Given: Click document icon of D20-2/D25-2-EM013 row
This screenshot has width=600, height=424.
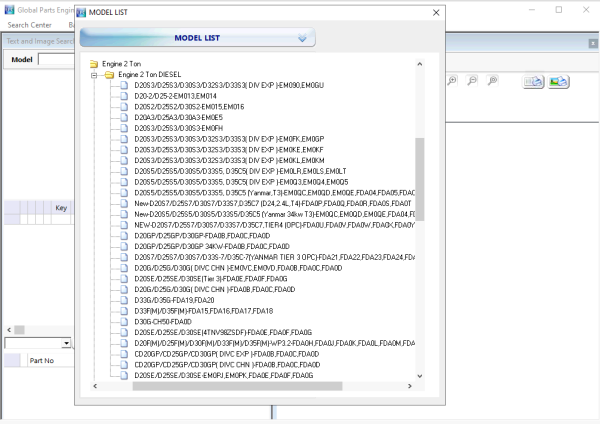Looking at the screenshot, I should click(x=124, y=96).
